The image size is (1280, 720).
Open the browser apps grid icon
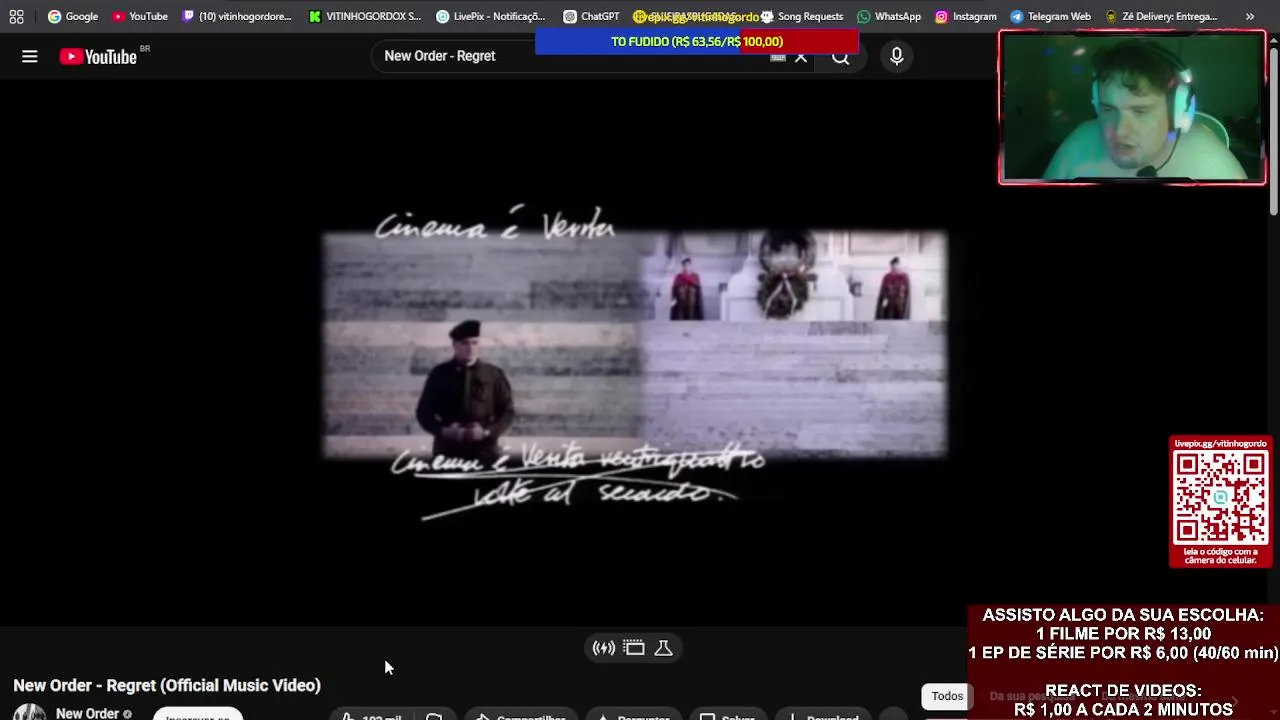point(16,16)
